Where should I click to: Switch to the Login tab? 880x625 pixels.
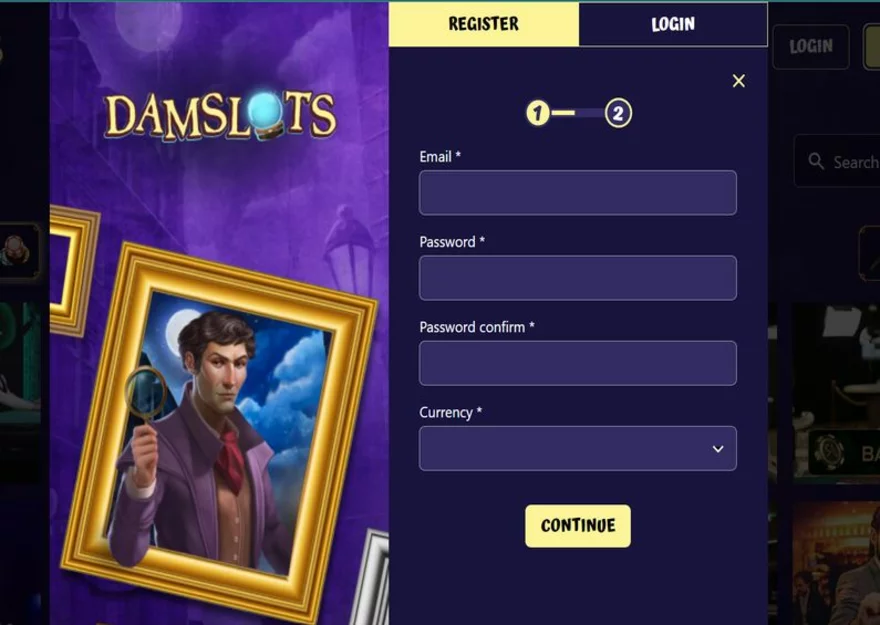[673, 24]
